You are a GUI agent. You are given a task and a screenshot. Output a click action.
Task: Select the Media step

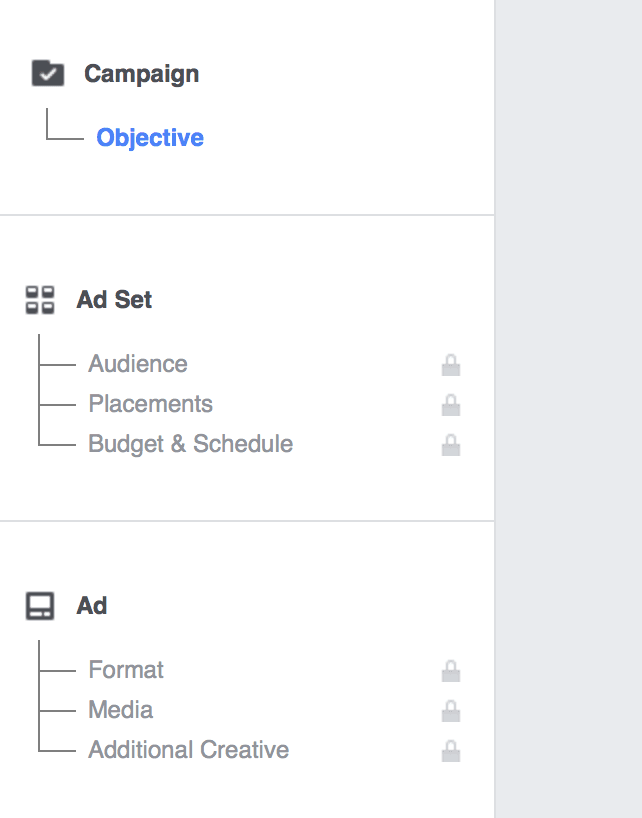coord(120,710)
